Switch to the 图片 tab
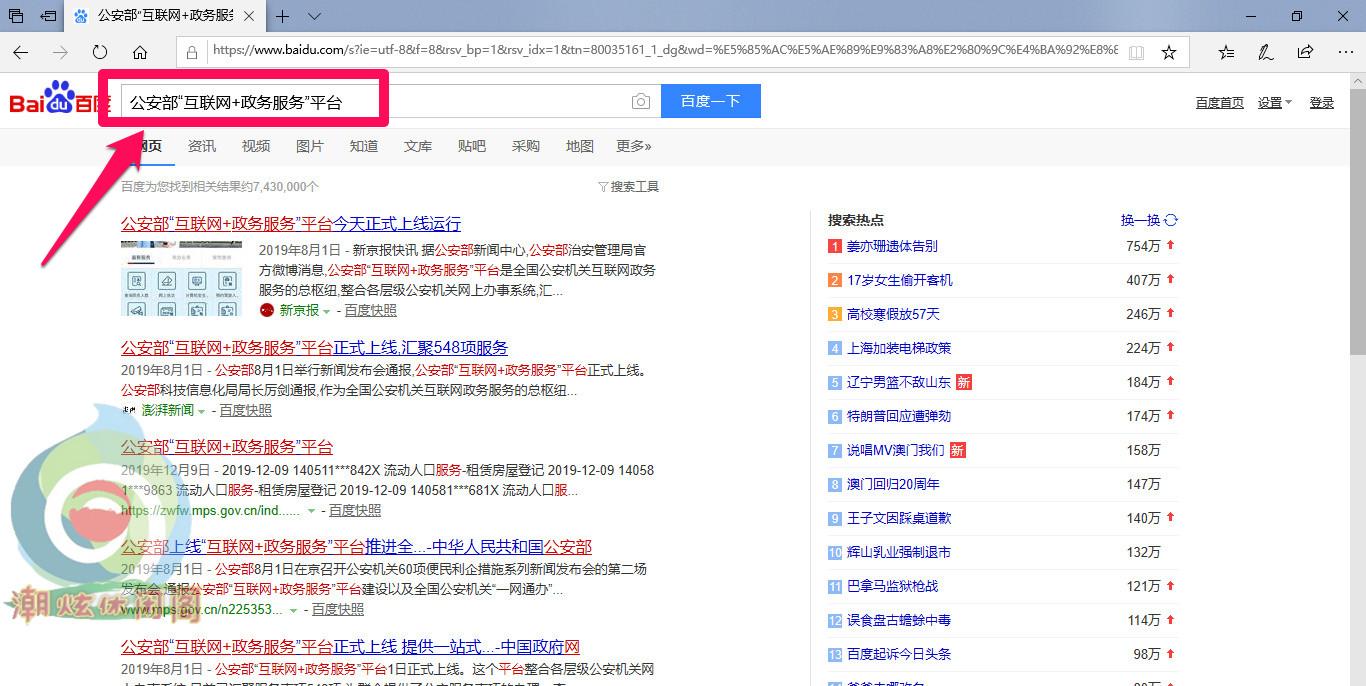This screenshot has width=1366, height=686. pyautogui.click(x=310, y=146)
